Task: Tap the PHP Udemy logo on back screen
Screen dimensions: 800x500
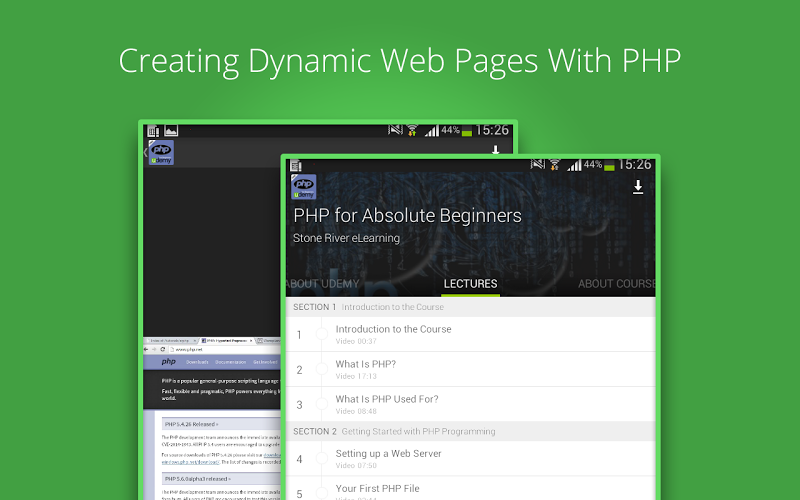Action: 160,153
